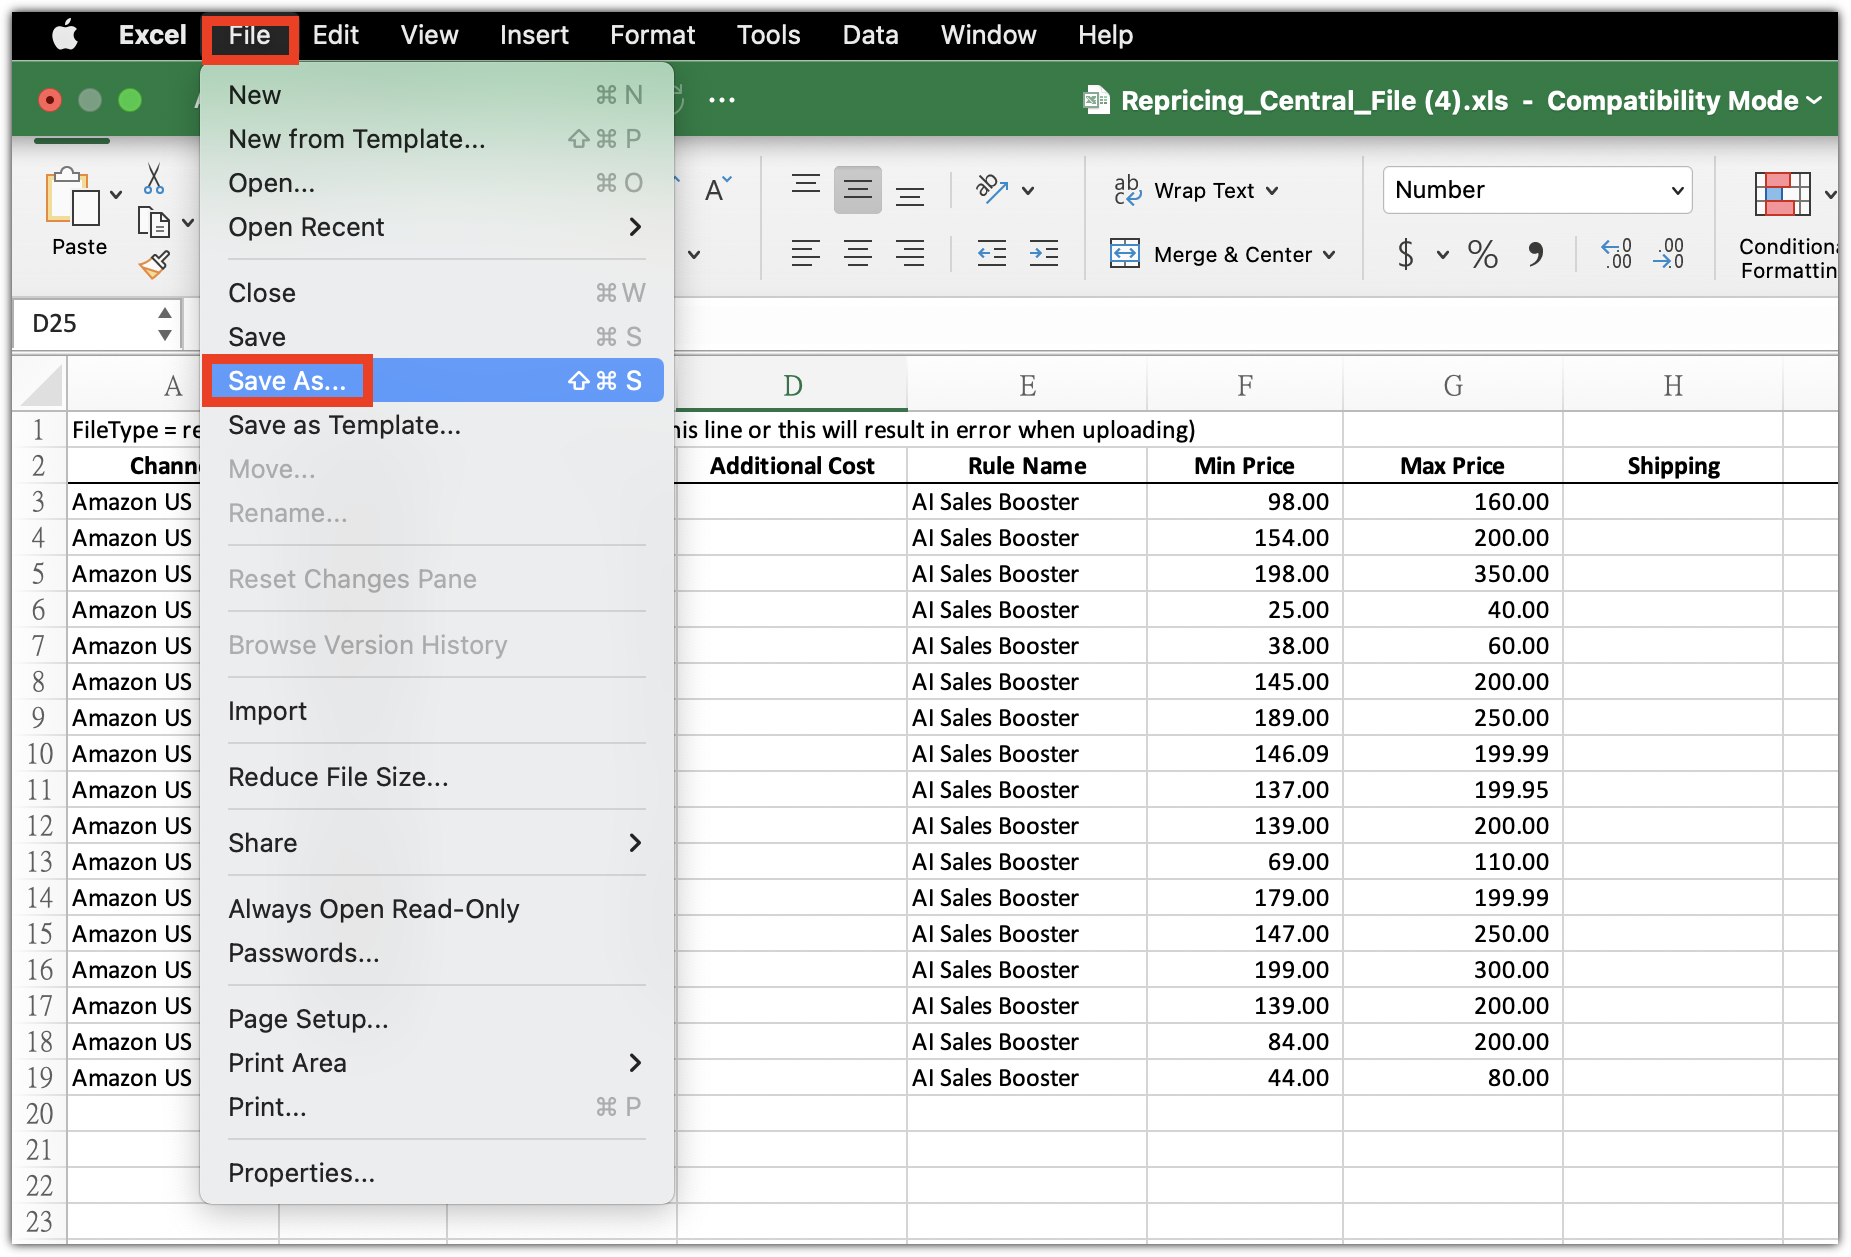The width and height of the screenshot is (1851, 1257).
Task: Expand the Print Area submenu
Action: (436, 1063)
